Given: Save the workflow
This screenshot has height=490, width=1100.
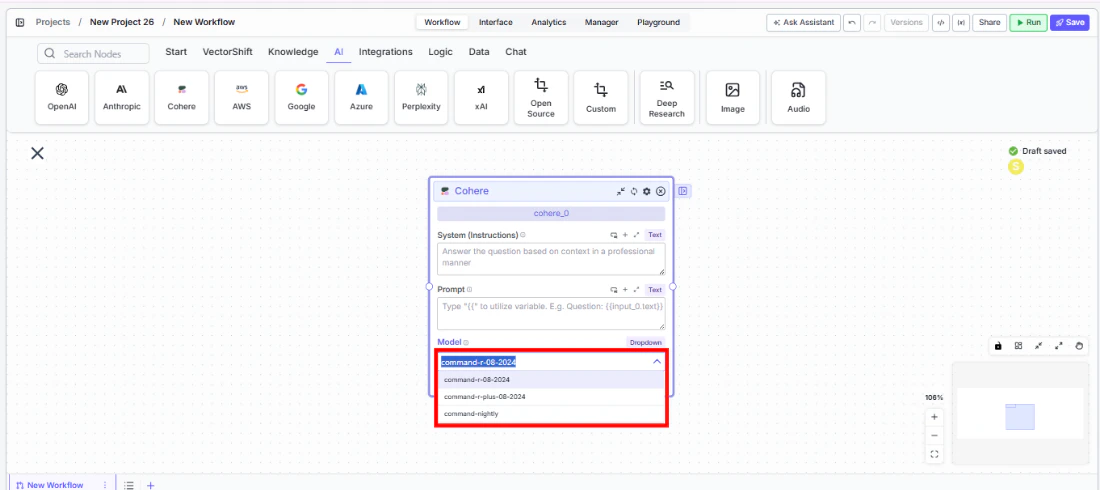Looking at the screenshot, I should pos(1070,22).
